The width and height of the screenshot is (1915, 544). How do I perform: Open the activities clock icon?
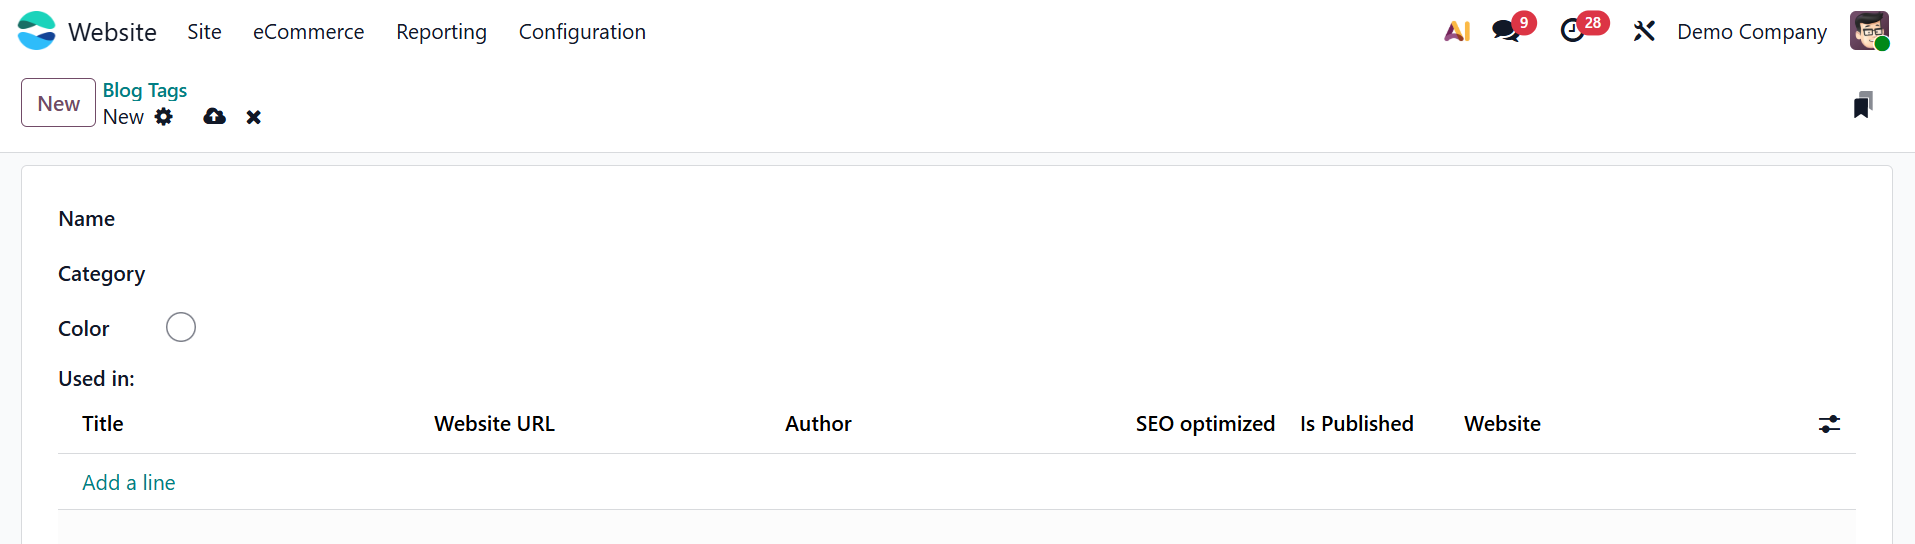pyautogui.click(x=1573, y=31)
